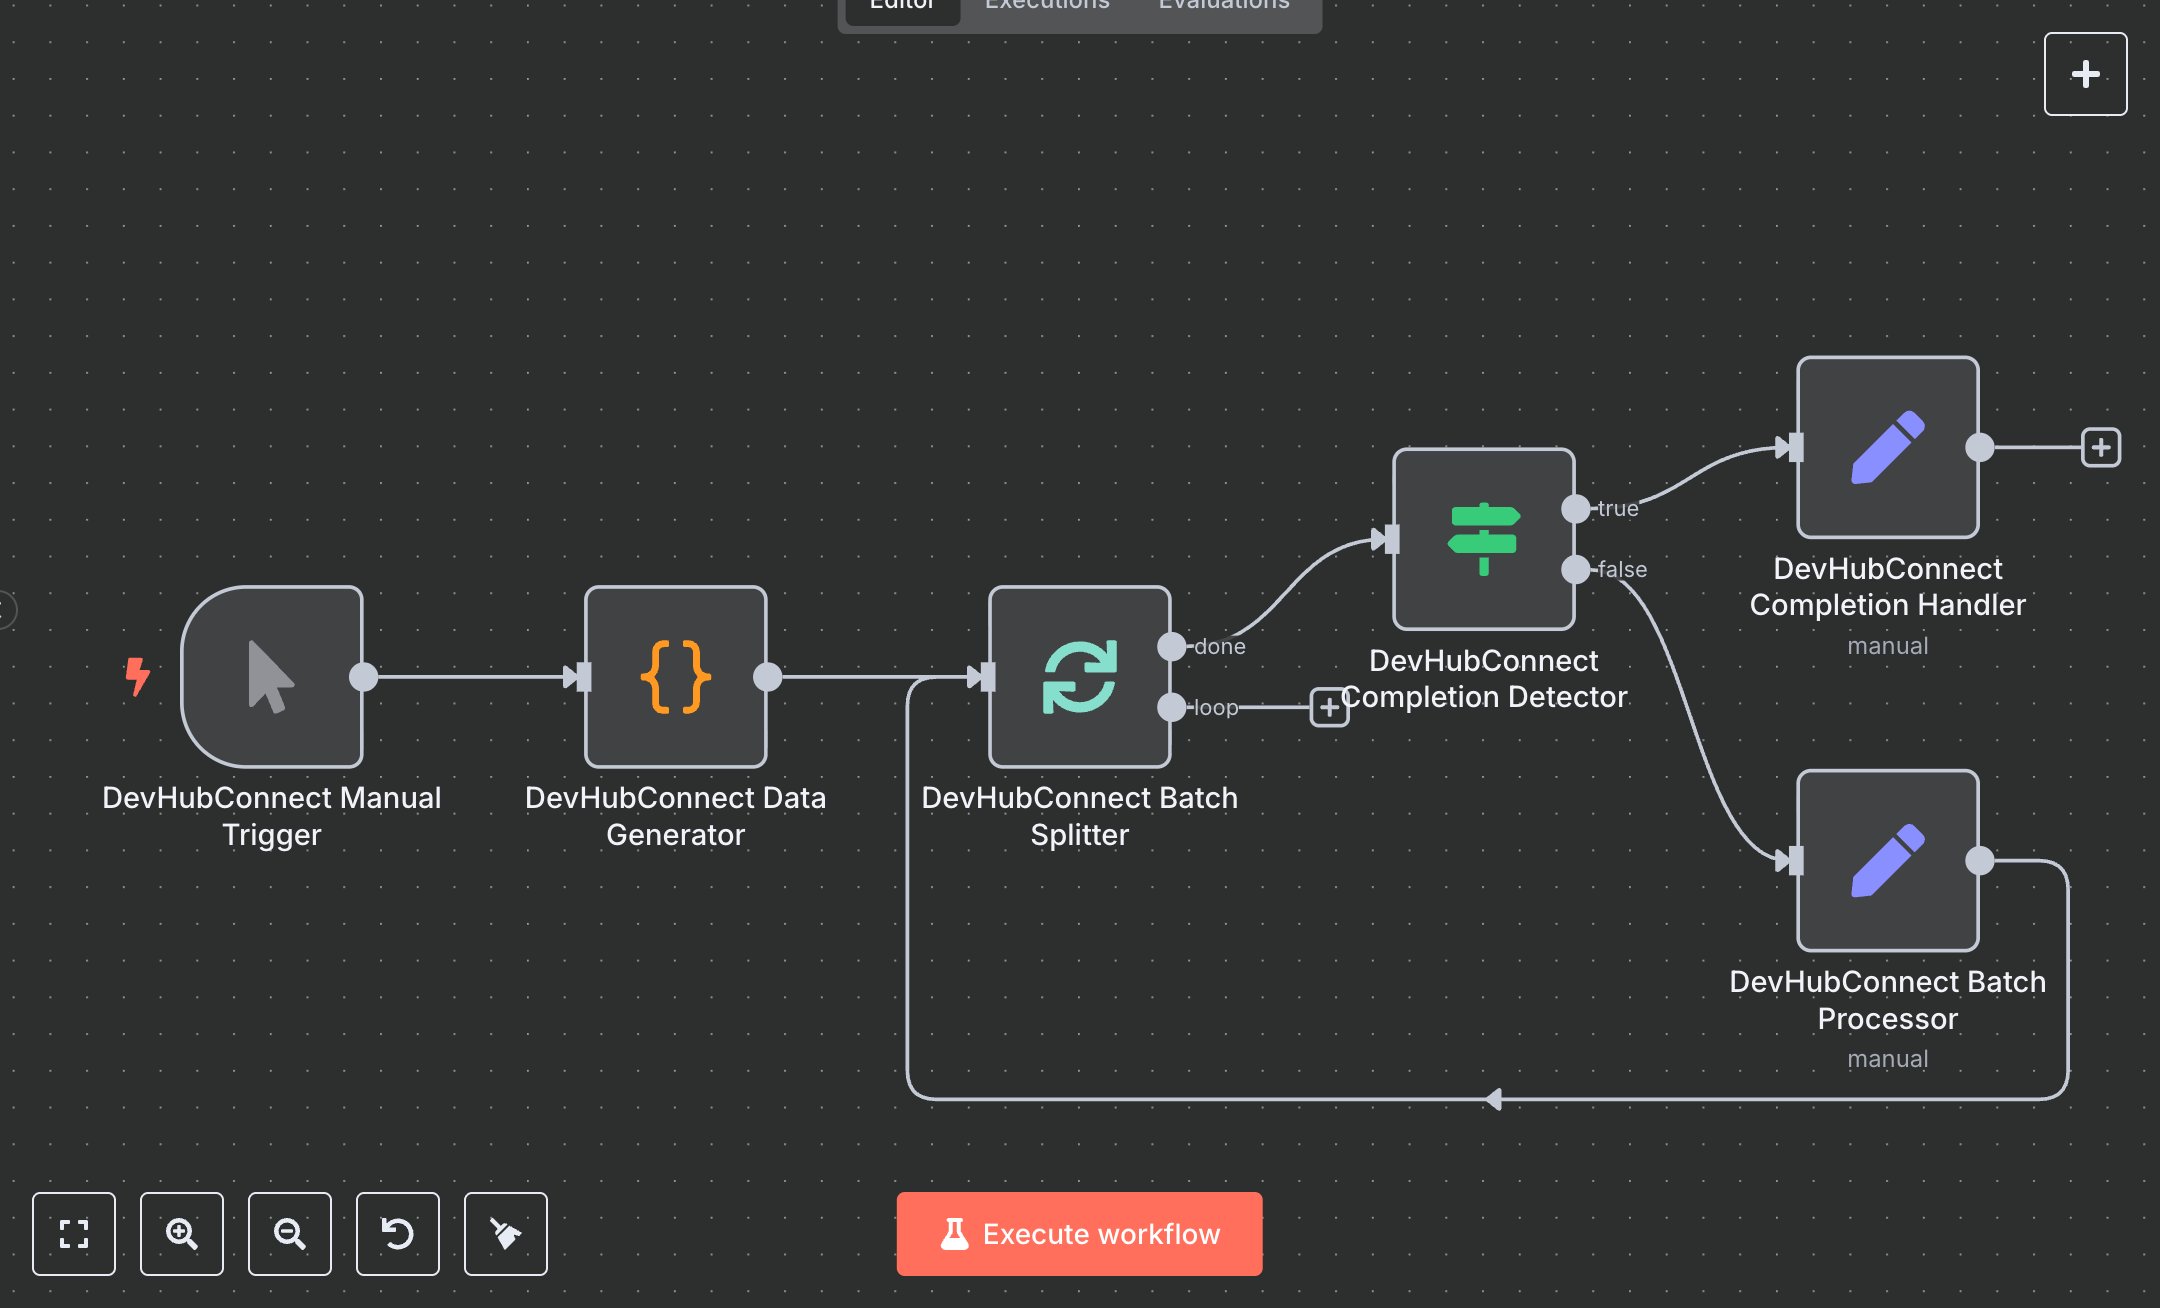
Task: Click the pencil icon on Completion Handler node
Action: (x=1886, y=447)
